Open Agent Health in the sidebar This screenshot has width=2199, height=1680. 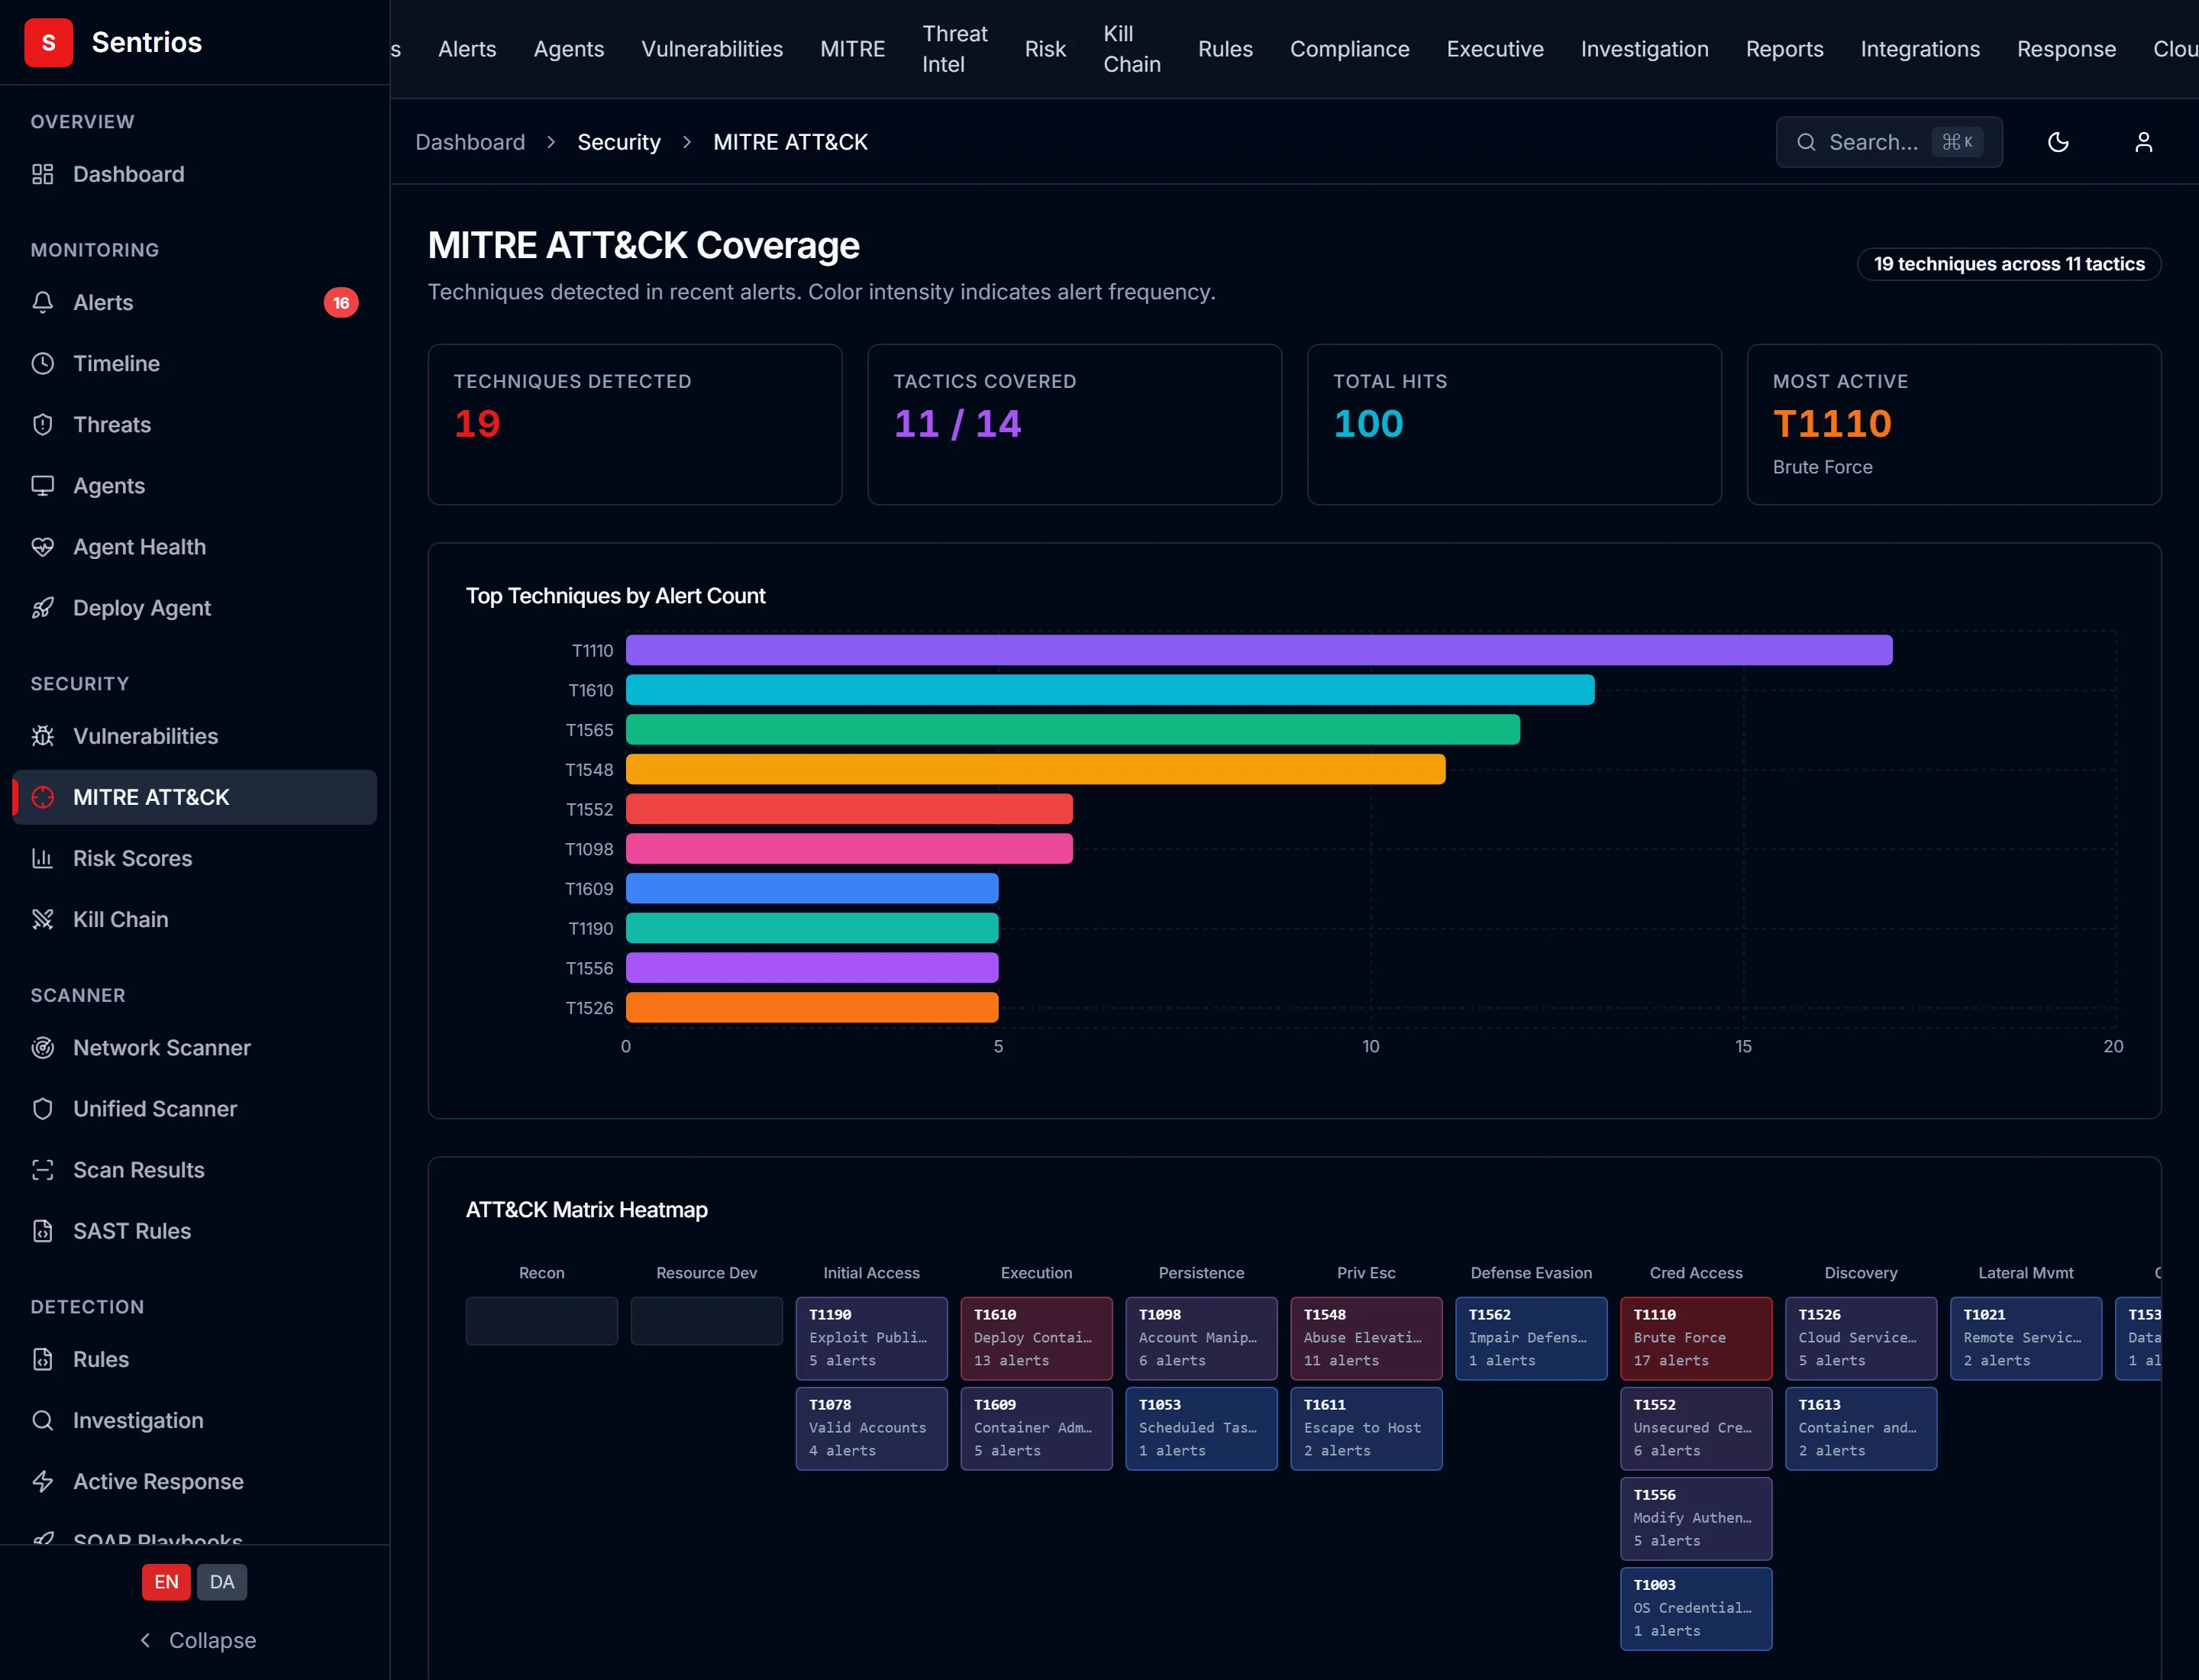click(x=194, y=547)
